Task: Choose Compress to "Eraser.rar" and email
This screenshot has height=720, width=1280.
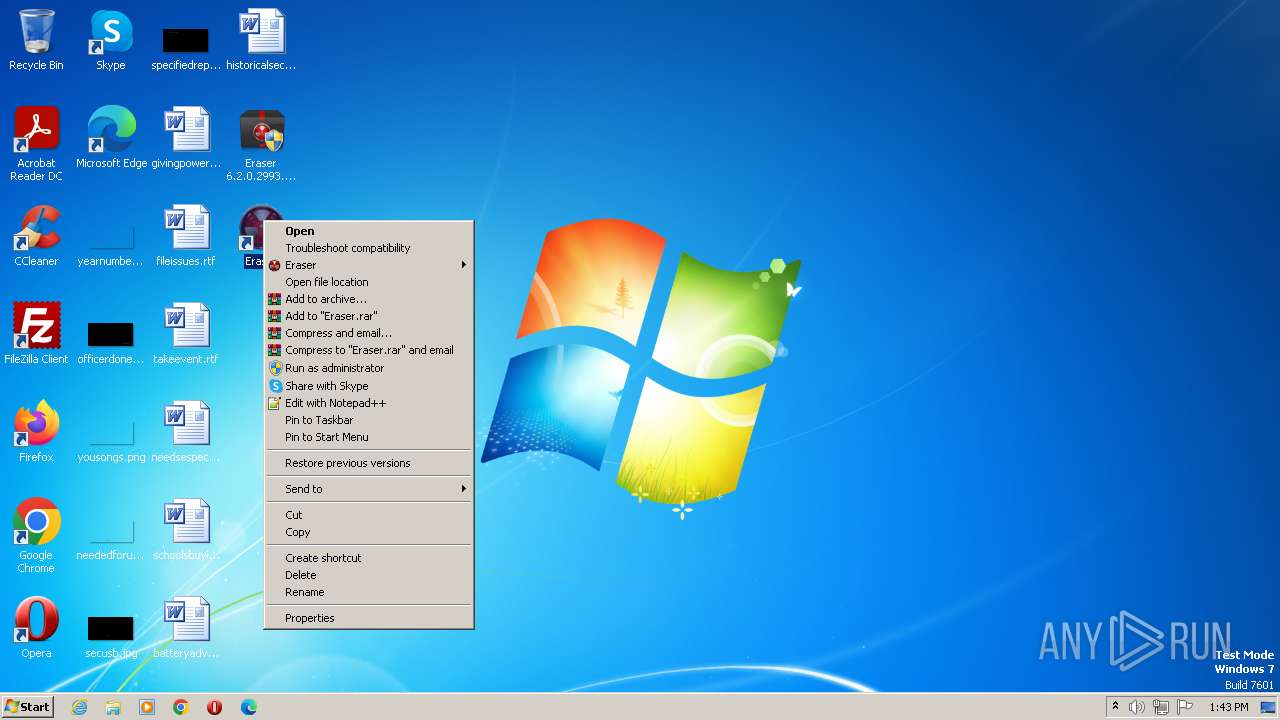Action: point(369,350)
